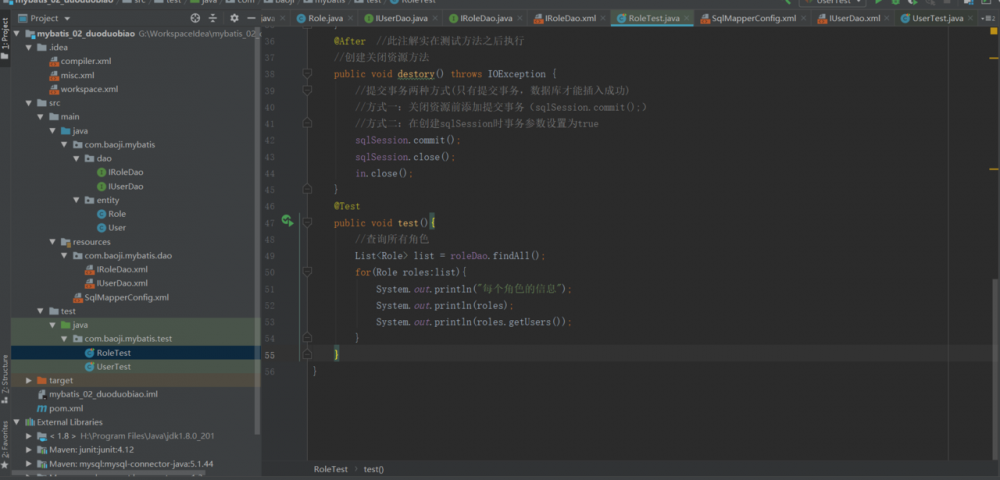
Task: Click the run test gutter icon beside test()
Action: click(286, 220)
